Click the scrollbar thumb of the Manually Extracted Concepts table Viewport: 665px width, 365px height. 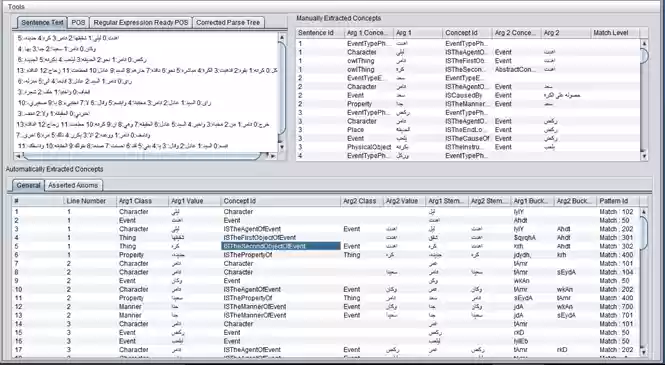(x=644, y=56)
